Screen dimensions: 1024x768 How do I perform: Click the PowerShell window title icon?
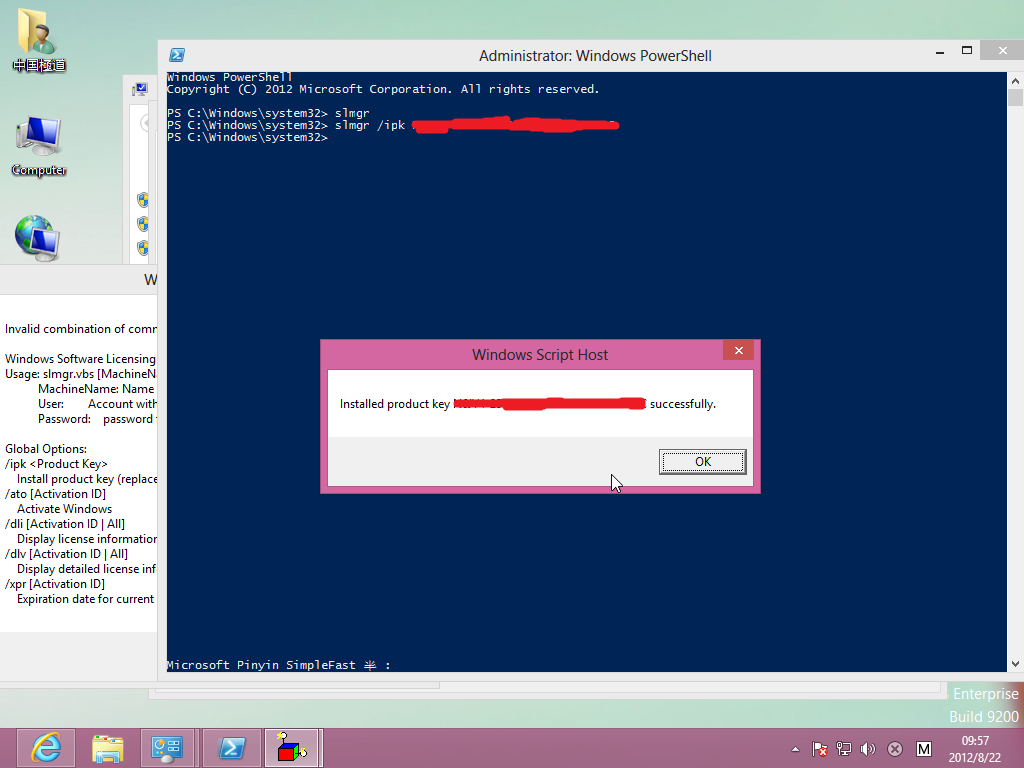point(177,56)
